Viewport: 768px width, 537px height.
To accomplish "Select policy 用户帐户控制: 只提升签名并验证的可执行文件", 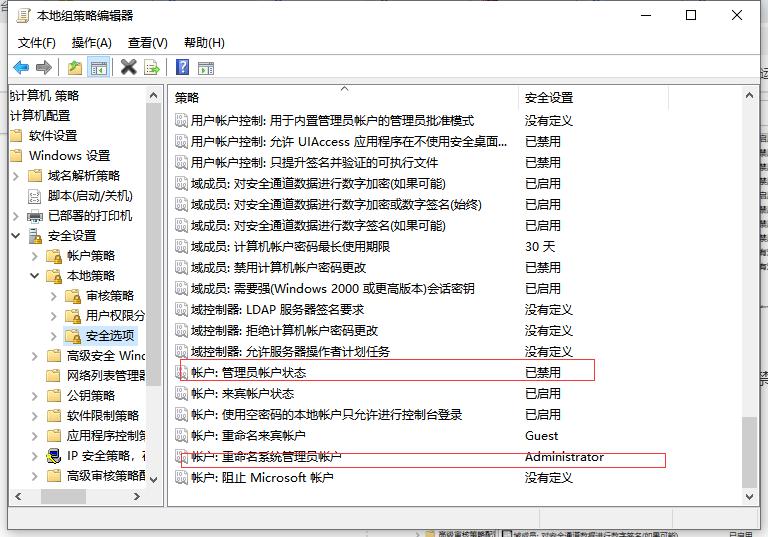I will pos(314,162).
